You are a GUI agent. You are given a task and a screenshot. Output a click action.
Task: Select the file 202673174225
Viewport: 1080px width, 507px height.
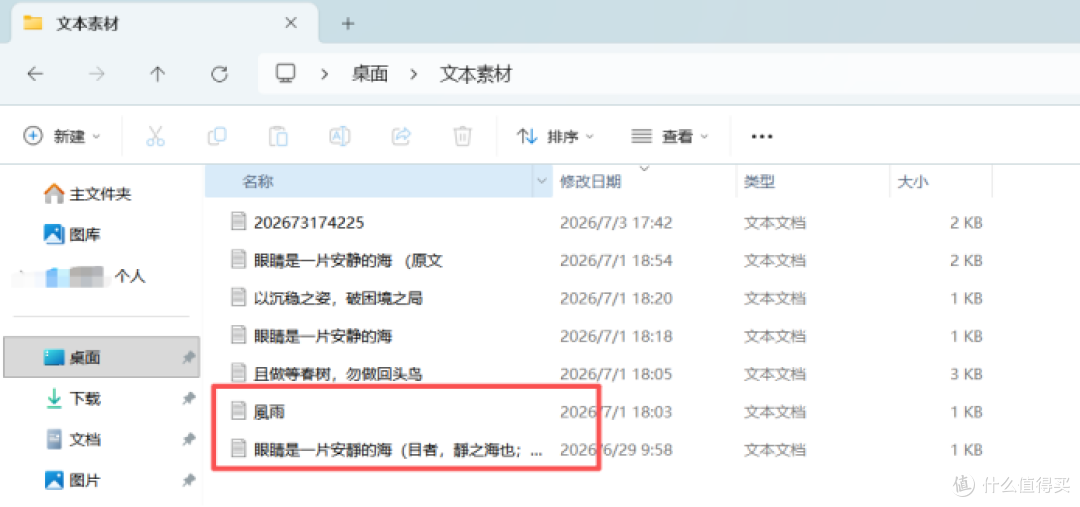(x=309, y=223)
